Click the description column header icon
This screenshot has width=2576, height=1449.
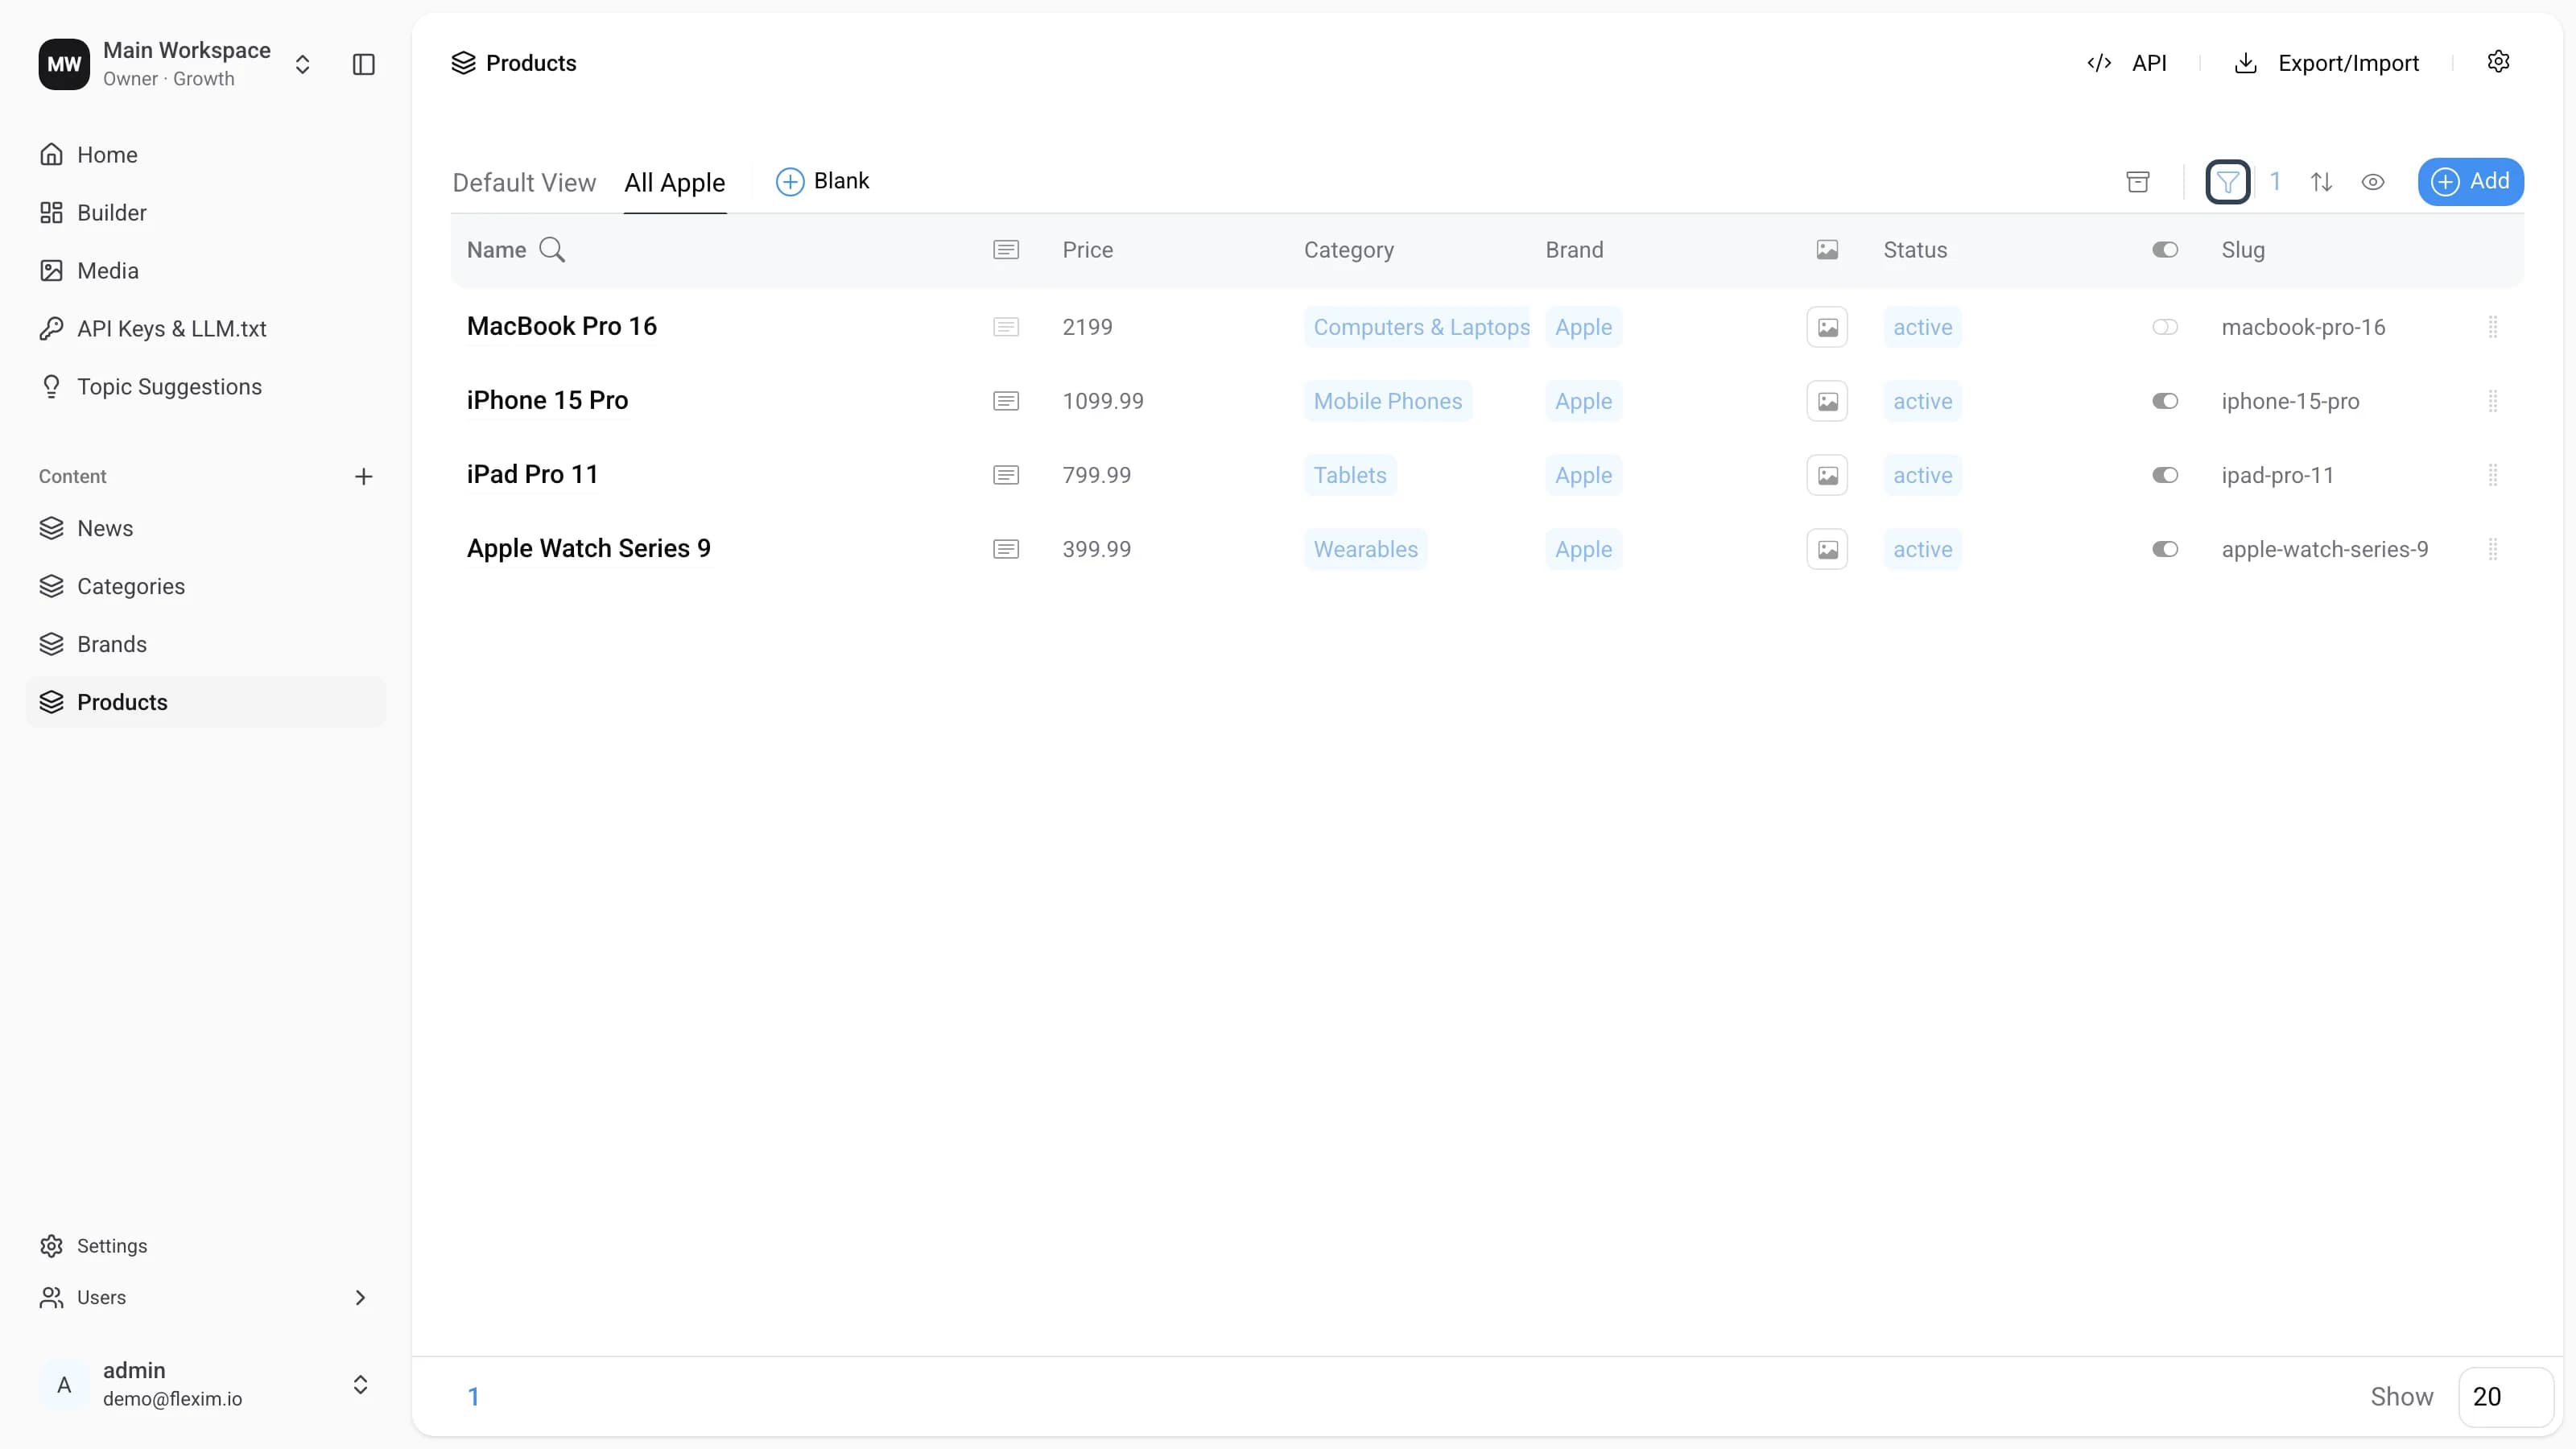1006,250
